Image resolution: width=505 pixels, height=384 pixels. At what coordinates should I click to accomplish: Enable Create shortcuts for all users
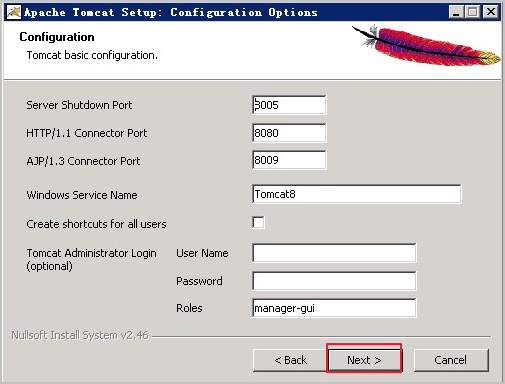pos(259,223)
